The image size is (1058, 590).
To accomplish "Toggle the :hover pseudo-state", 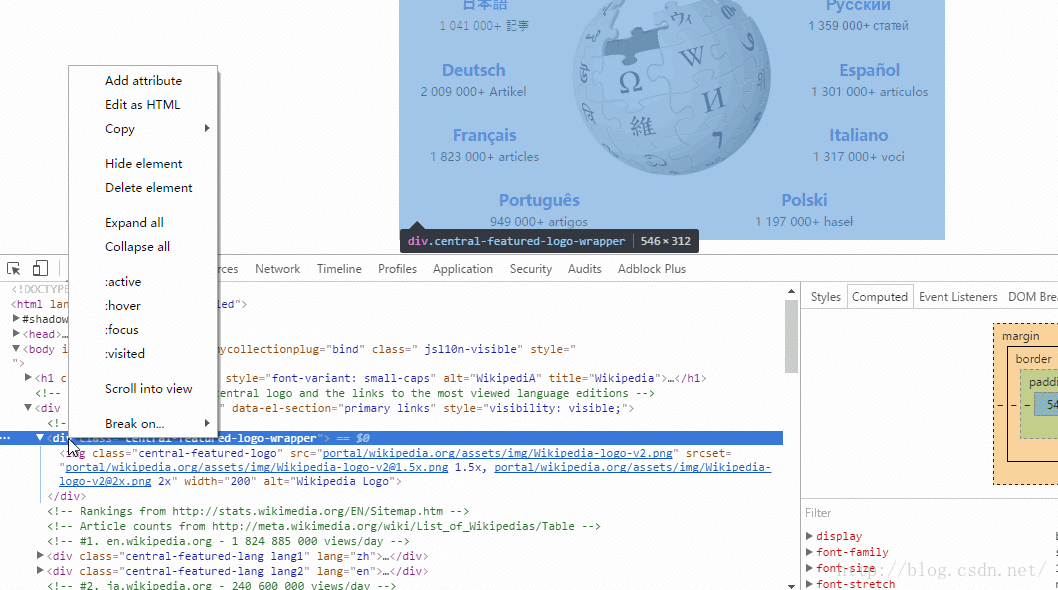I will 143,306.
